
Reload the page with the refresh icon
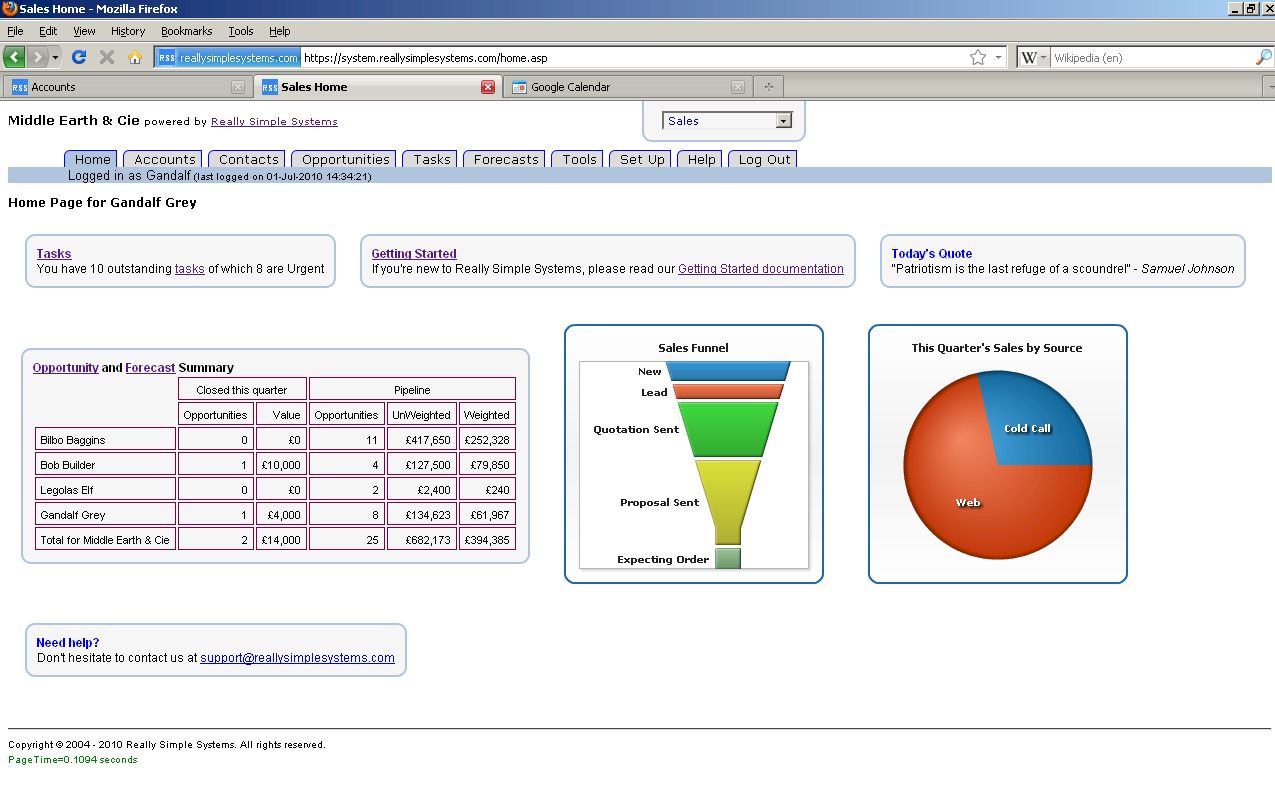point(80,57)
